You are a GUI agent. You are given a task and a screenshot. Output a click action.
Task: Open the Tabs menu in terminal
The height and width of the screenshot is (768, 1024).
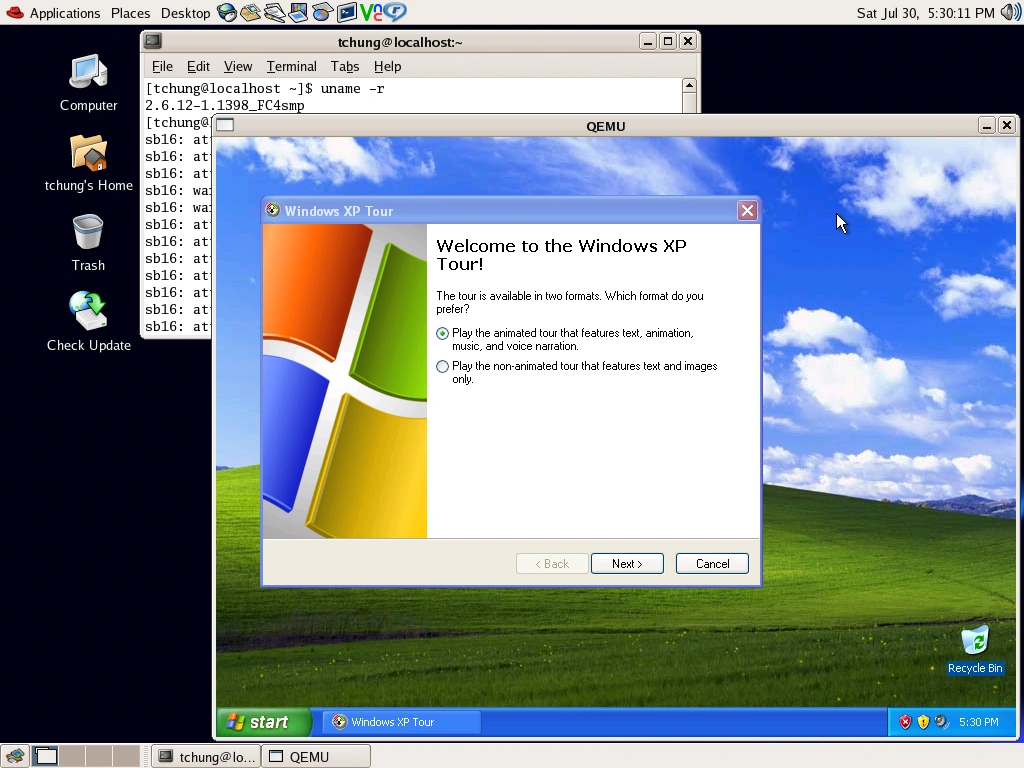pyautogui.click(x=345, y=67)
